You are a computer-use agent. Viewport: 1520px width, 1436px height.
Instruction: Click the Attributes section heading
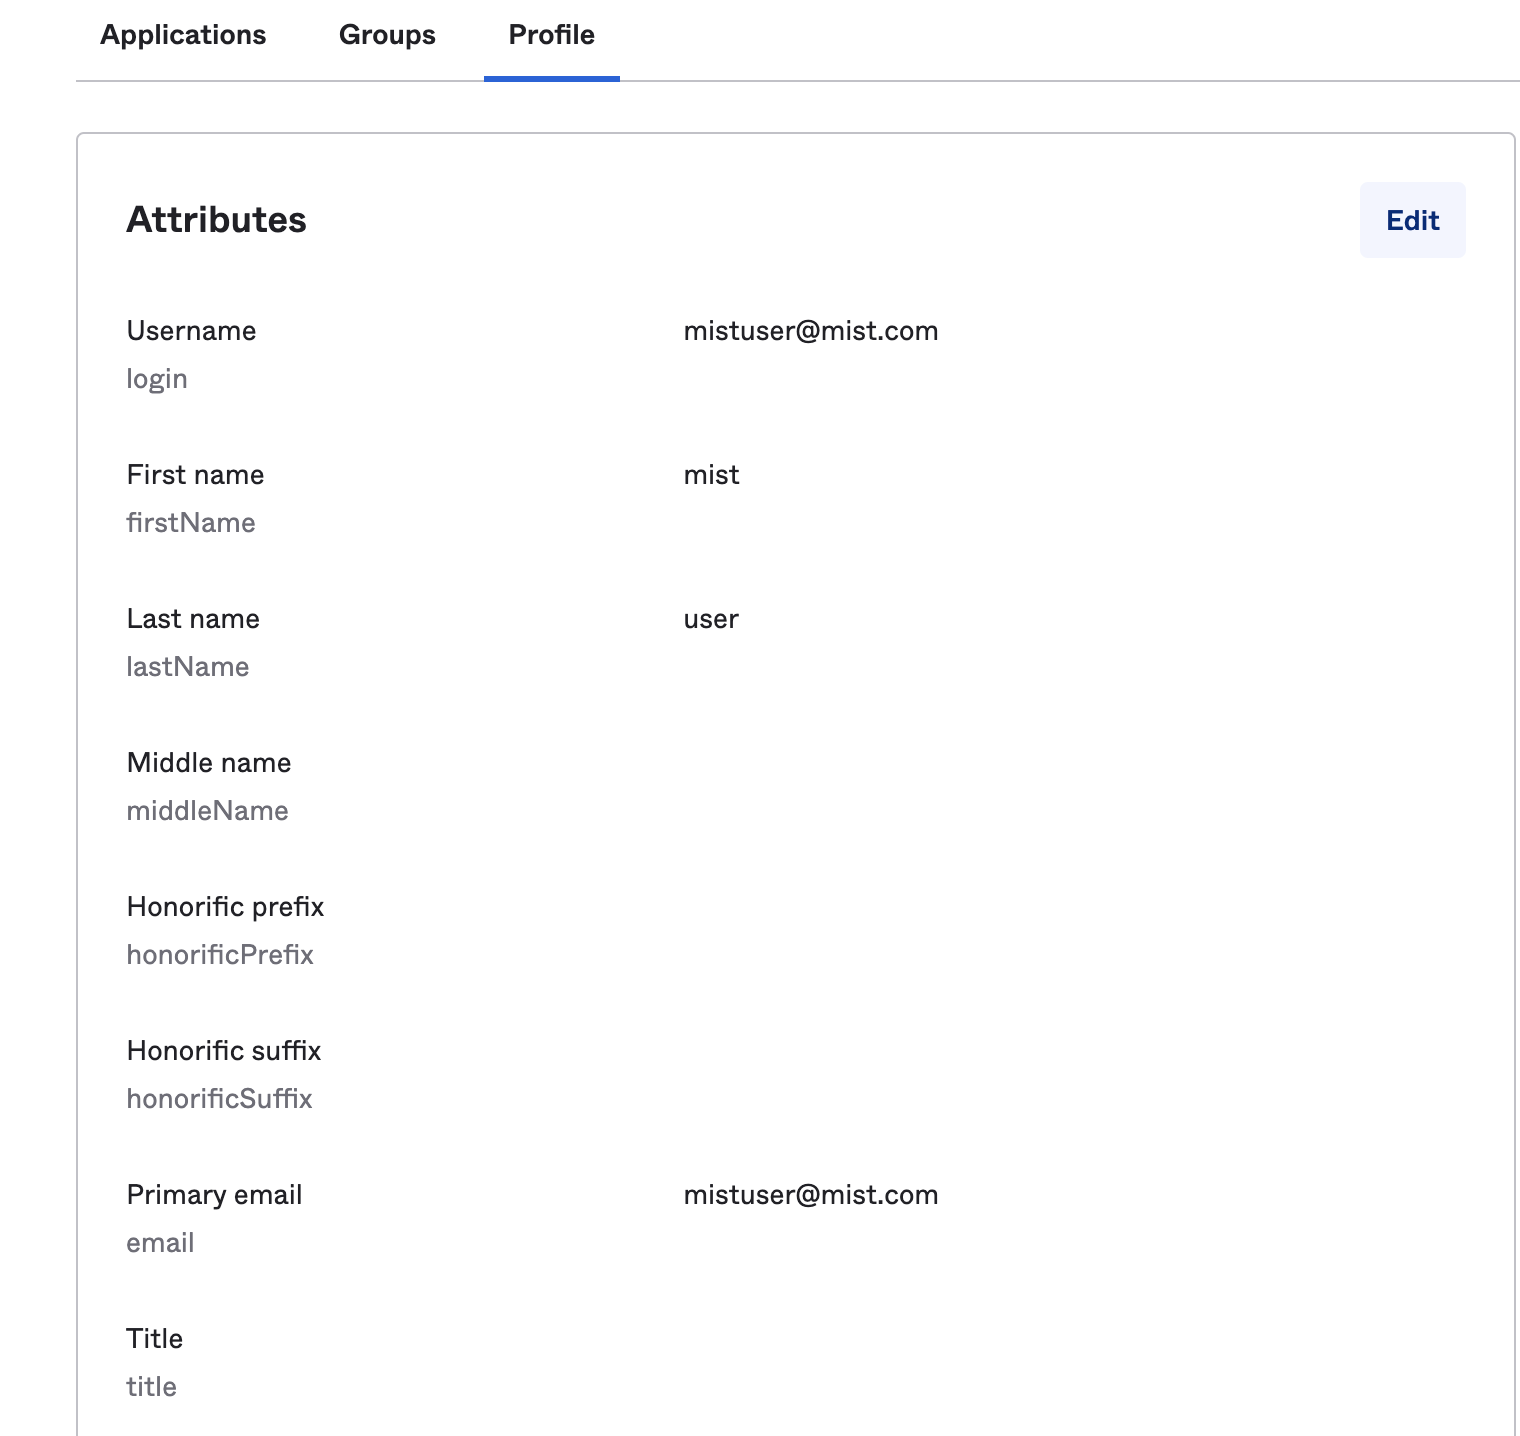point(216,220)
